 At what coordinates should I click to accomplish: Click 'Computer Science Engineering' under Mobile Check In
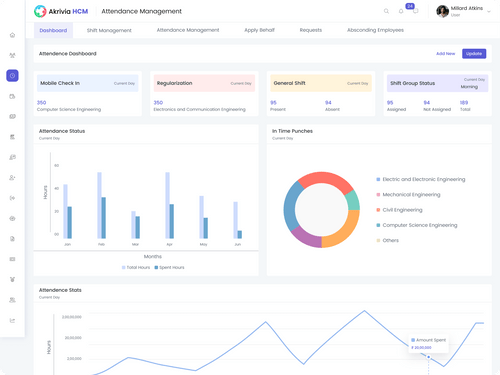point(69,109)
